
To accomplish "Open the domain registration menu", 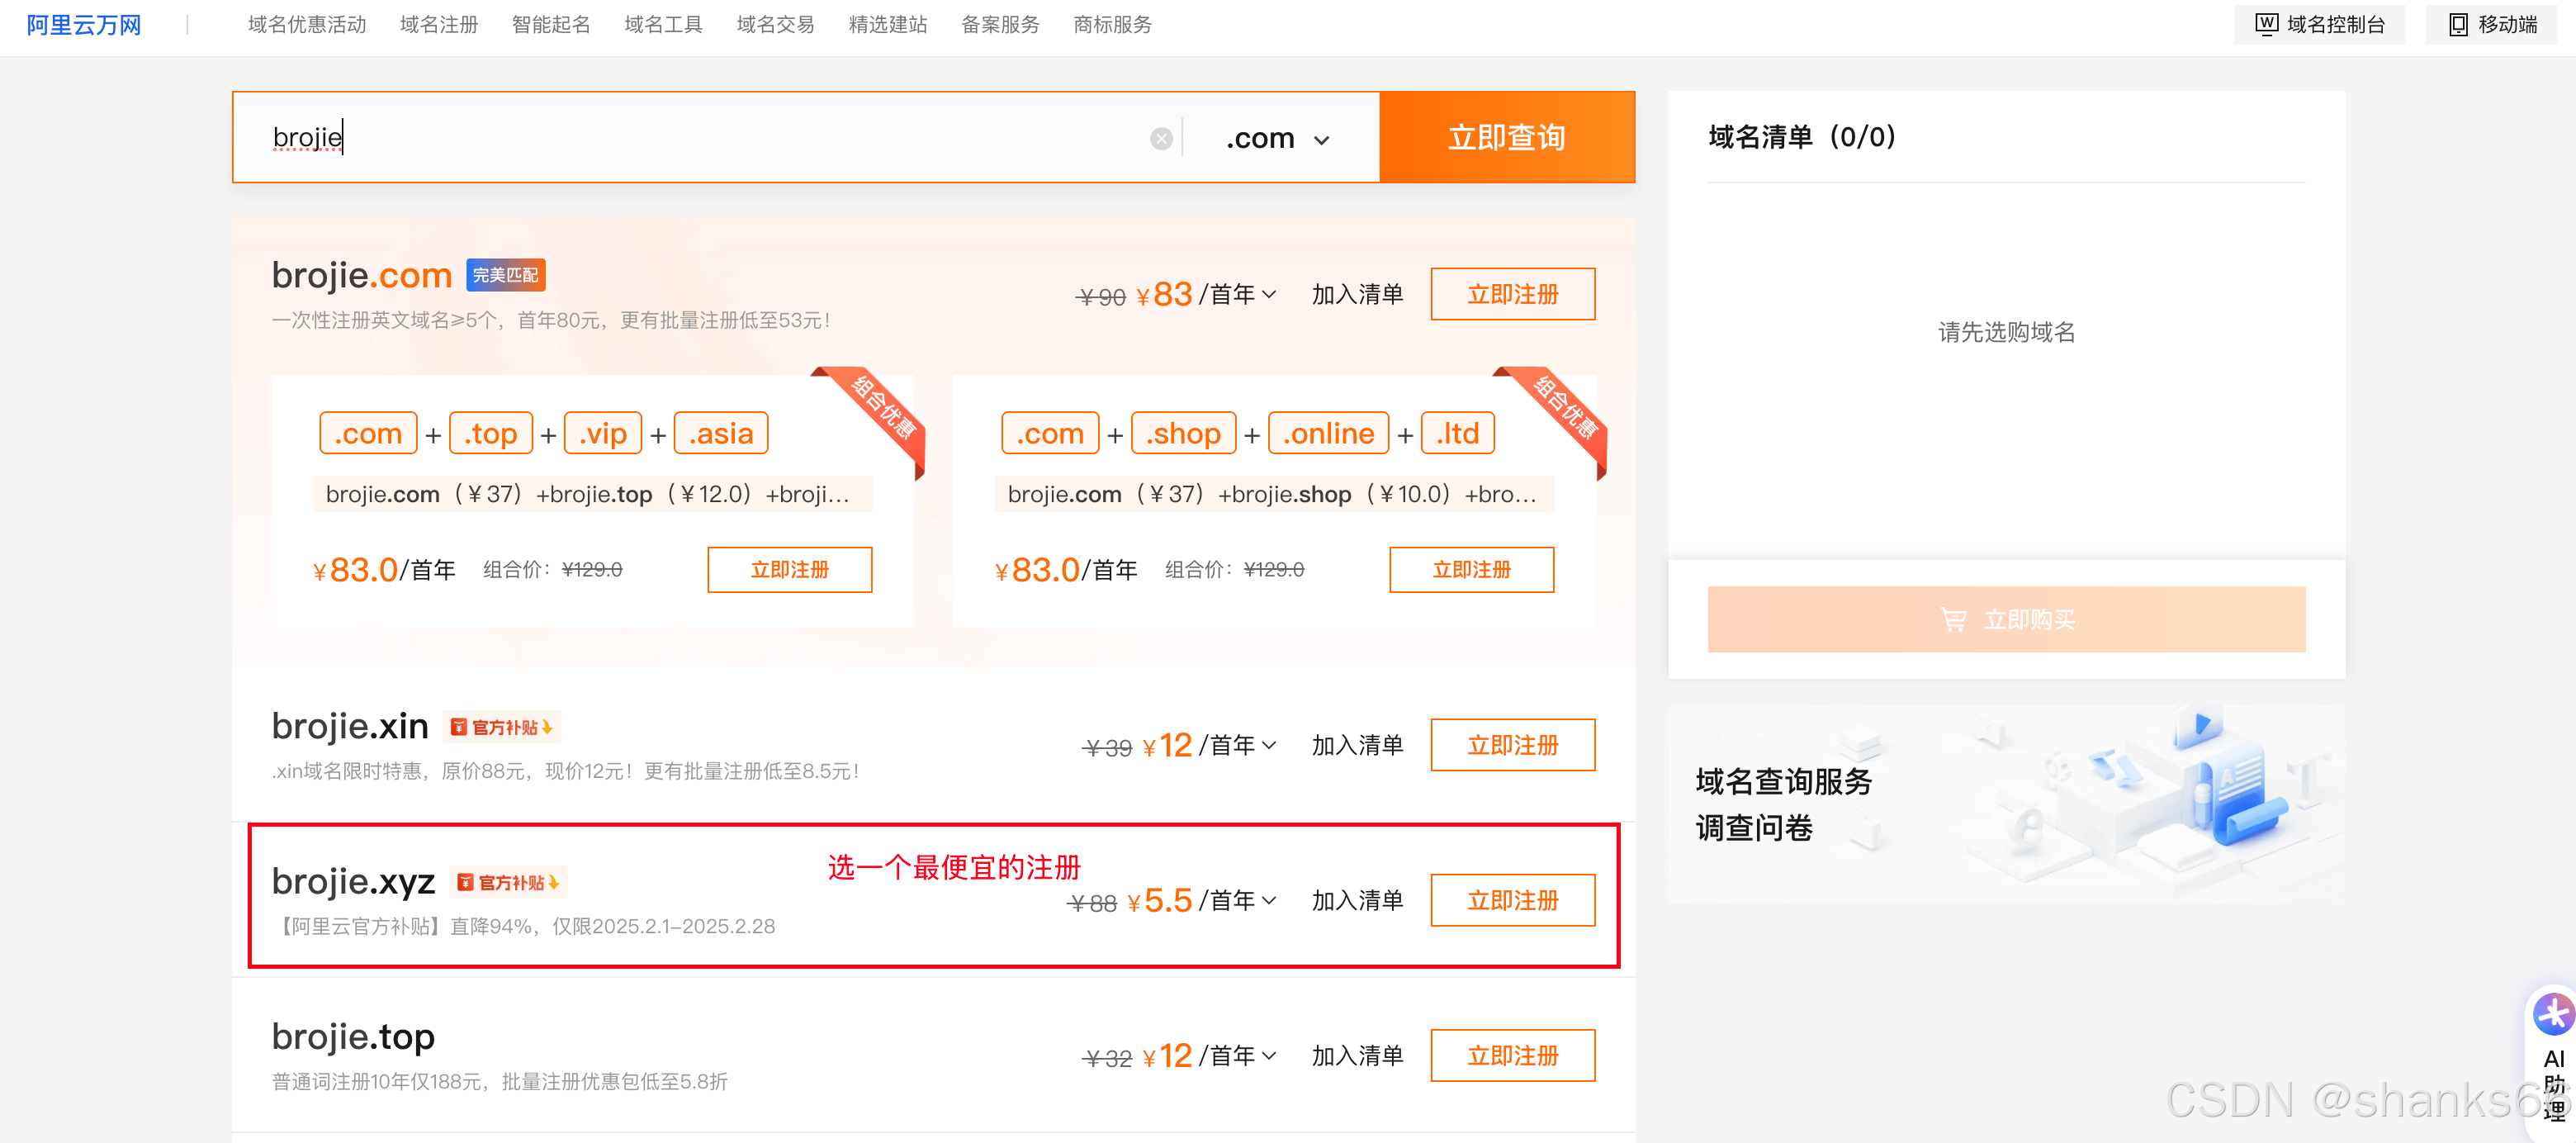I will coord(438,24).
